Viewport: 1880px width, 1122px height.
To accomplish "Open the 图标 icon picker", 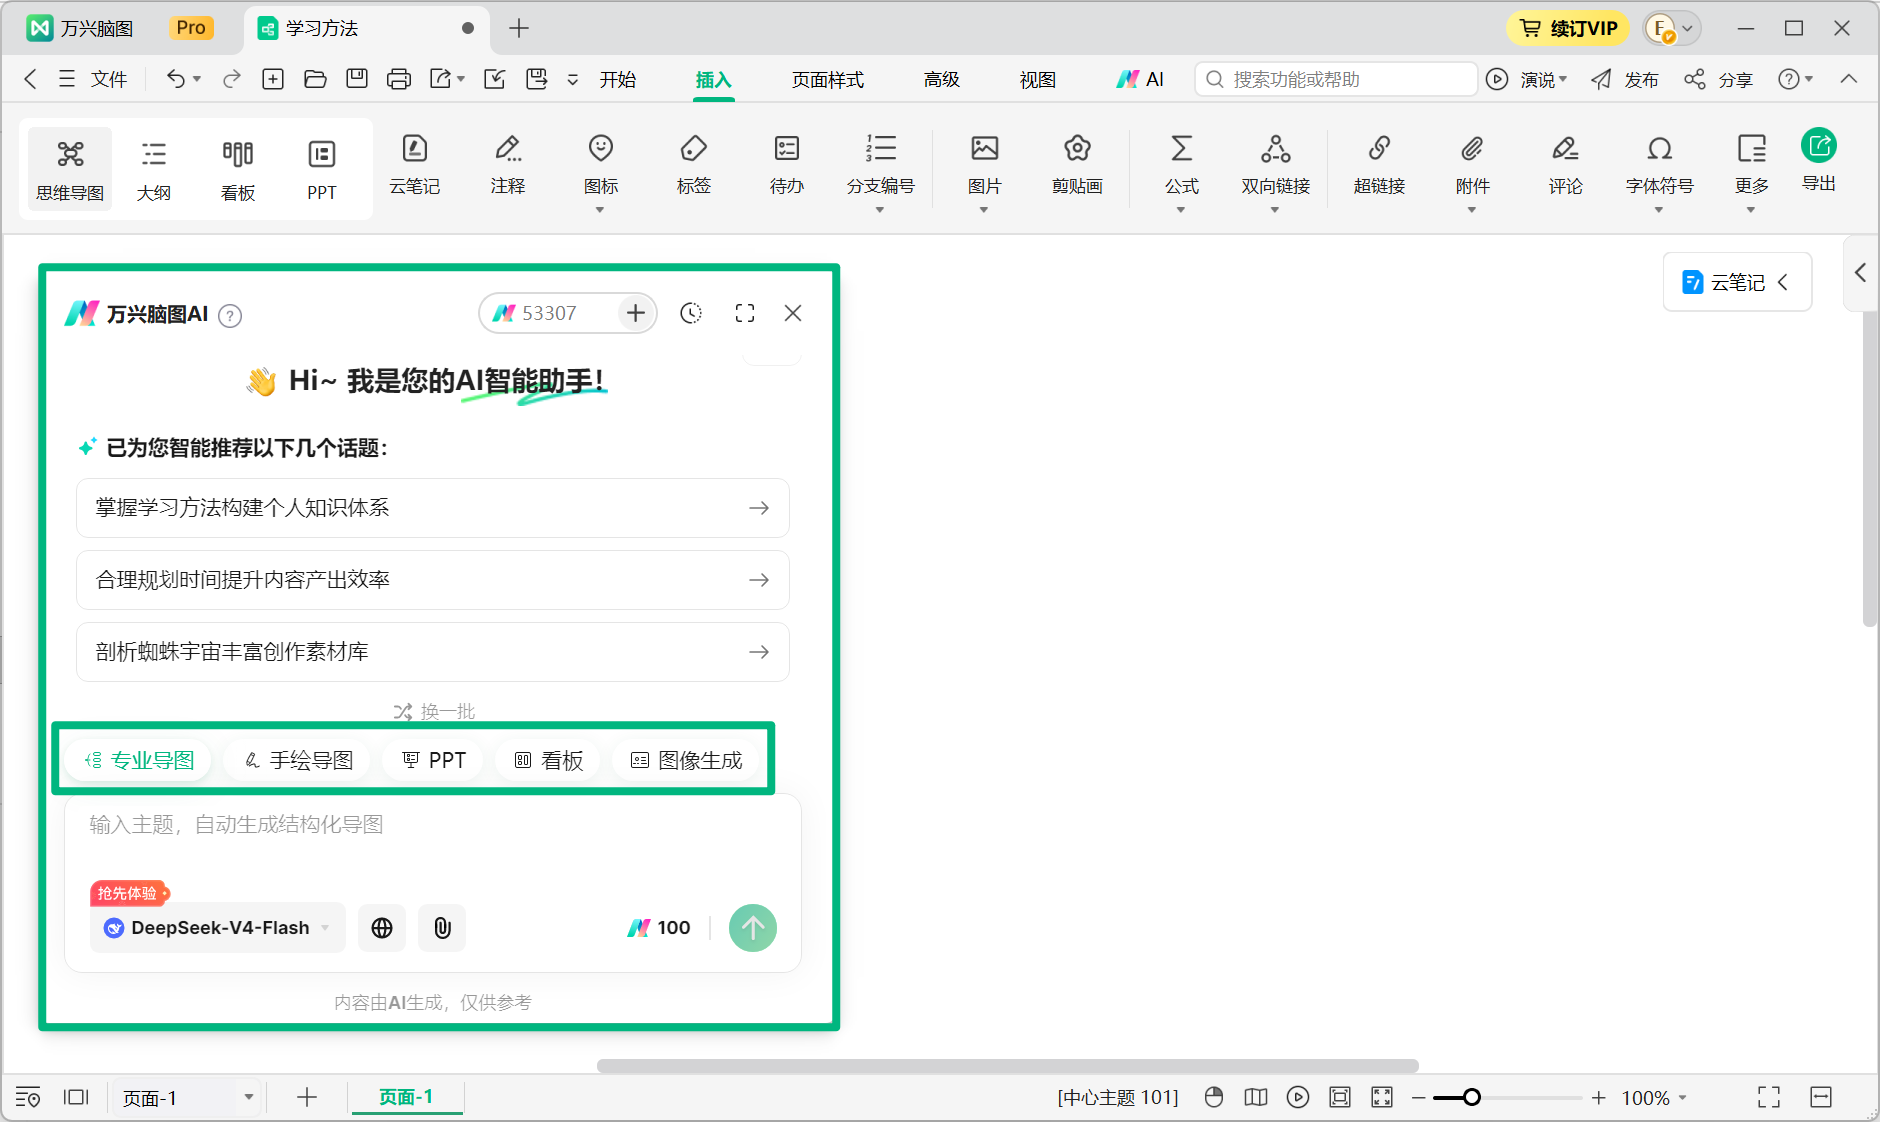I will click(x=600, y=172).
